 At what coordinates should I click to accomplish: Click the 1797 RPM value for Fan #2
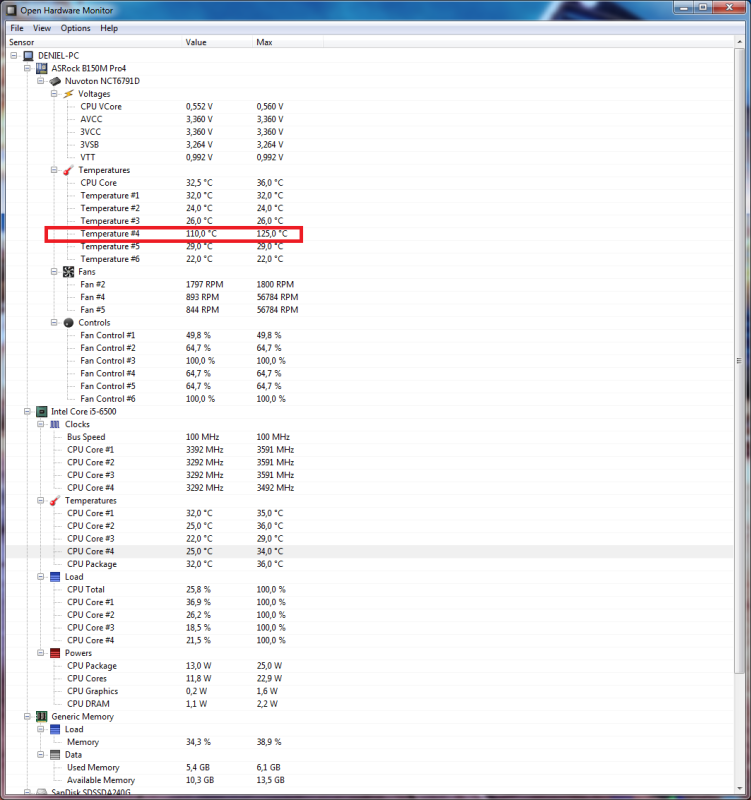click(x=205, y=285)
